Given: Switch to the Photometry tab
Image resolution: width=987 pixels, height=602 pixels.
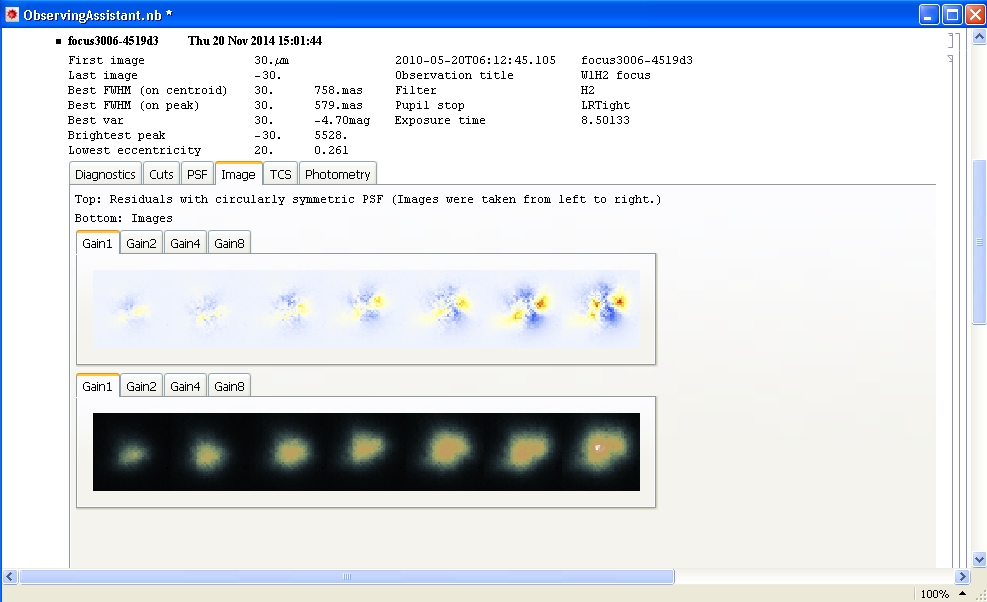Looking at the screenshot, I should 337,174.
